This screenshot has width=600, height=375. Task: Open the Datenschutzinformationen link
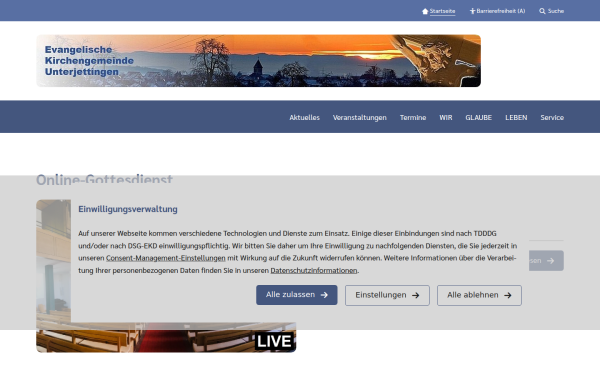tap(314, 271)
